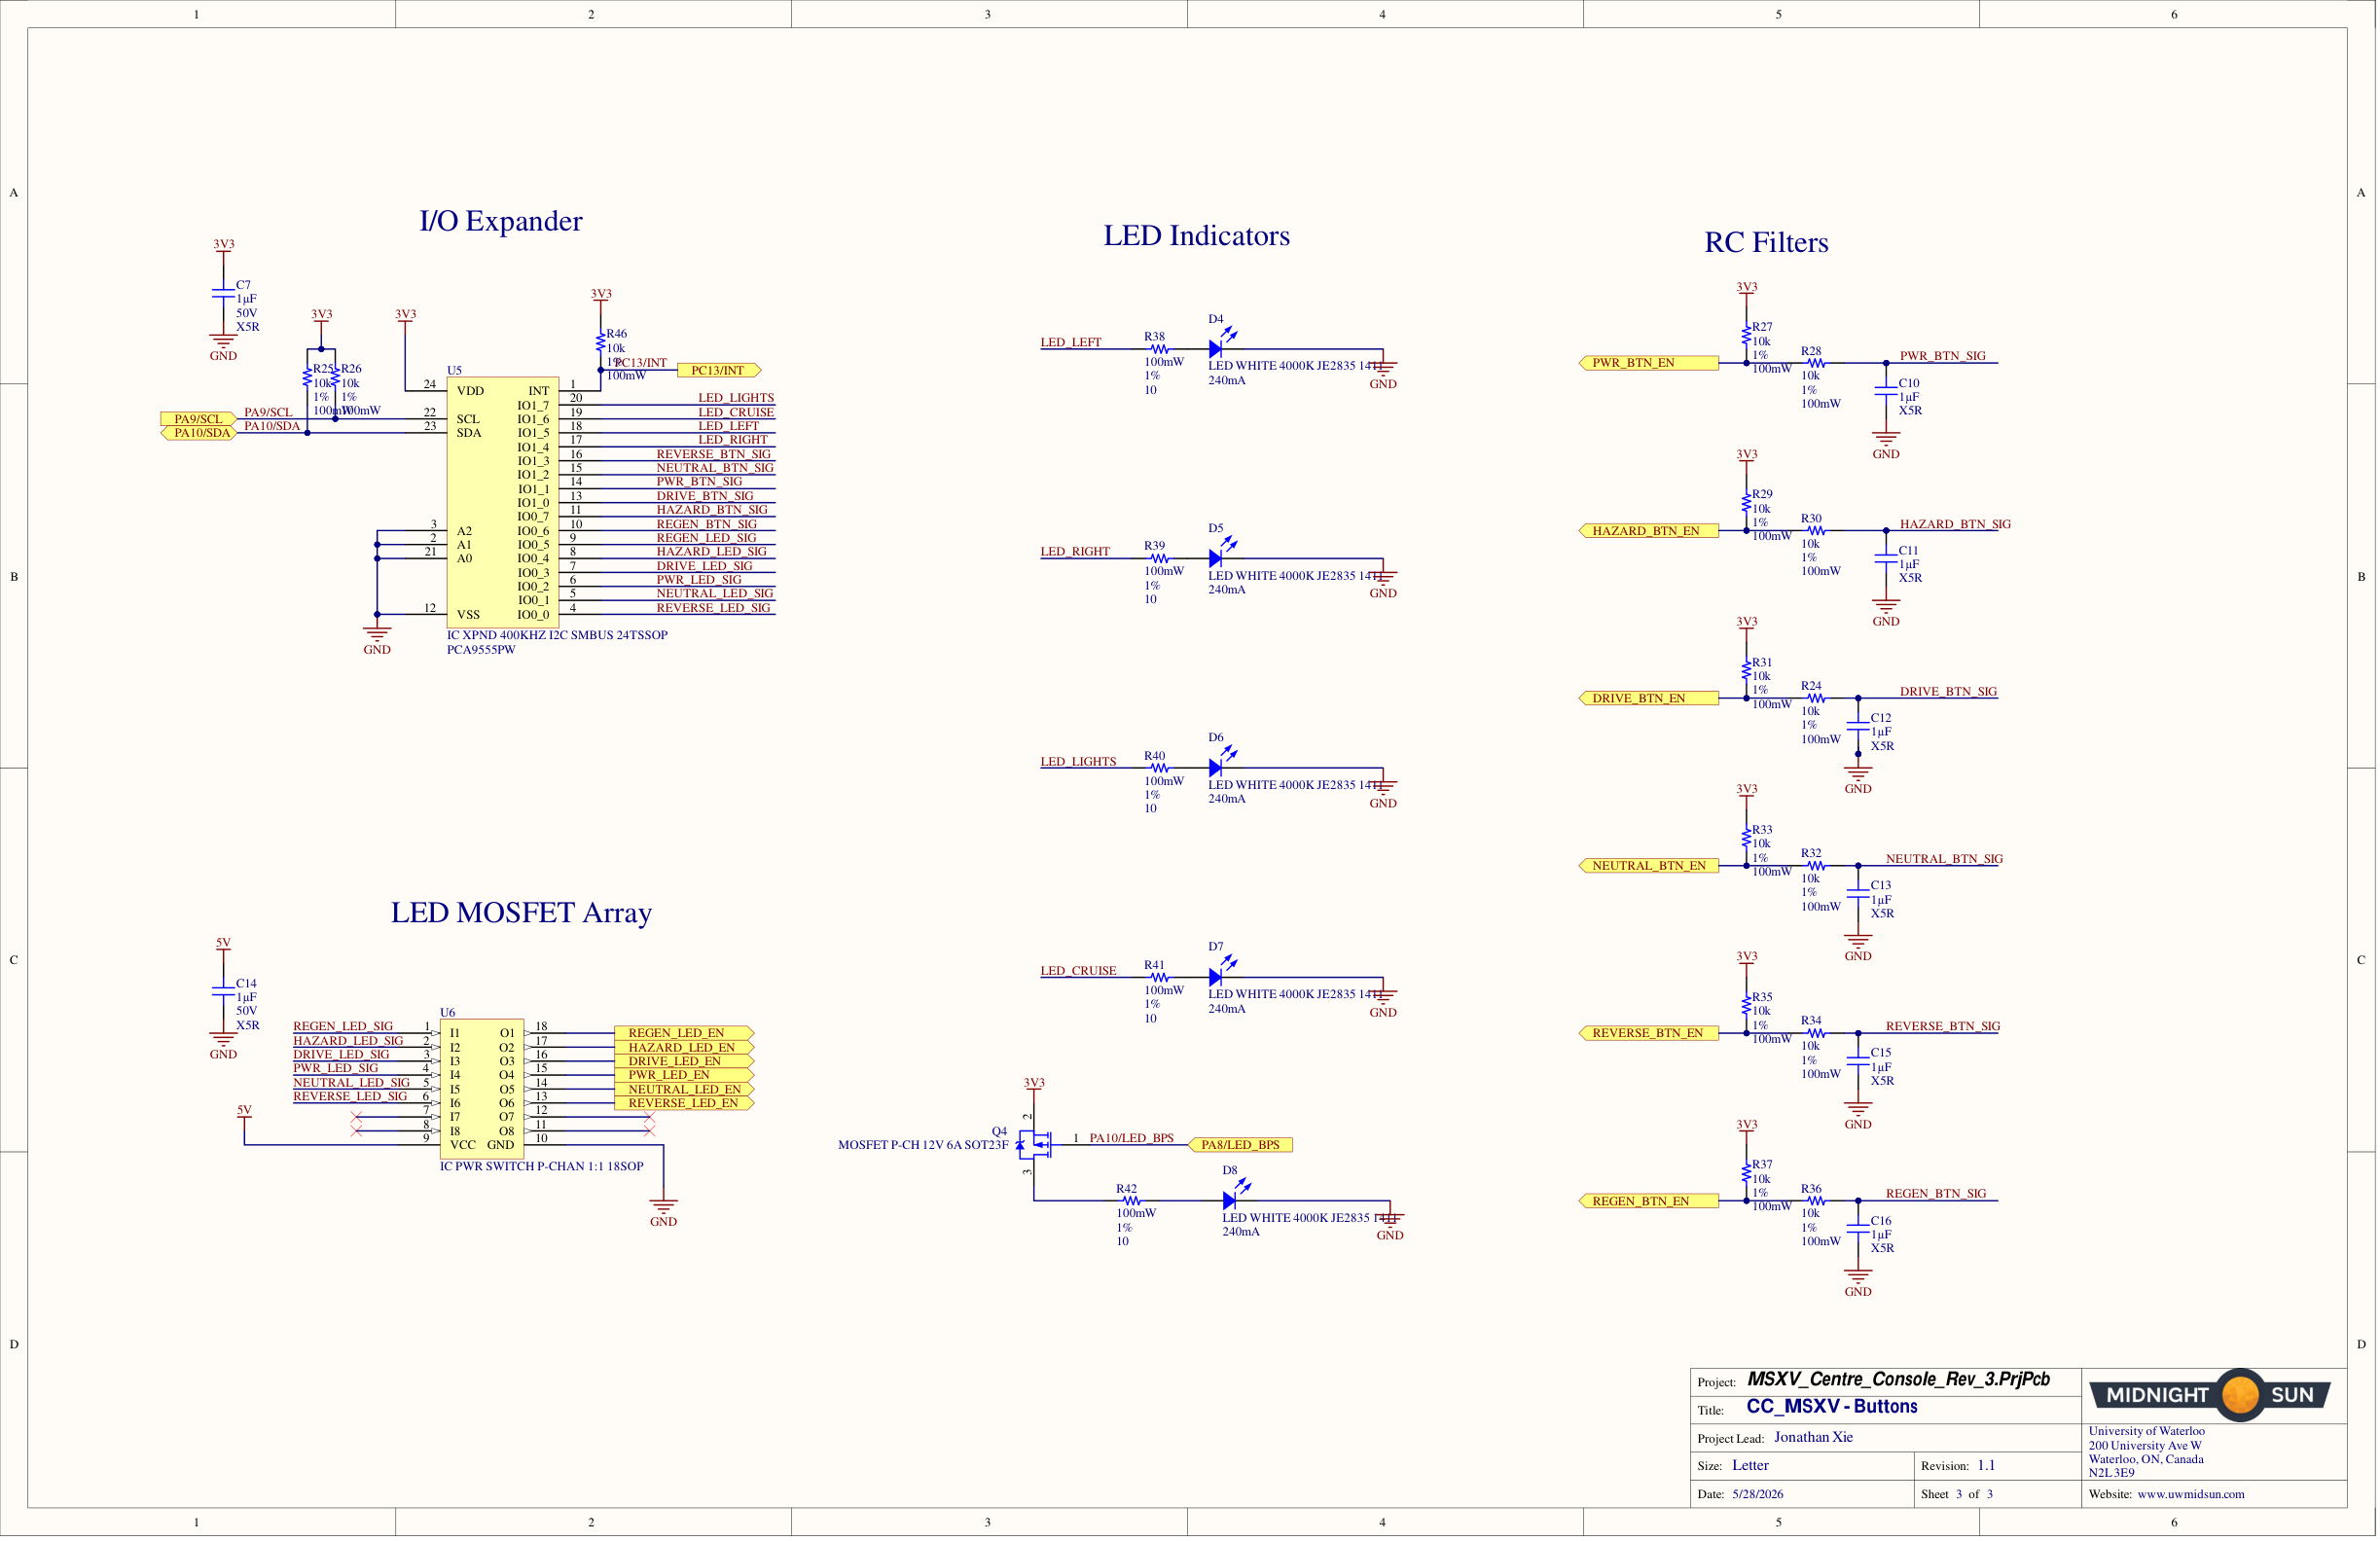The image size is (2380, 1541).
Task: Select the D8 LED symbol
Action: (x=1235, y=1195)
